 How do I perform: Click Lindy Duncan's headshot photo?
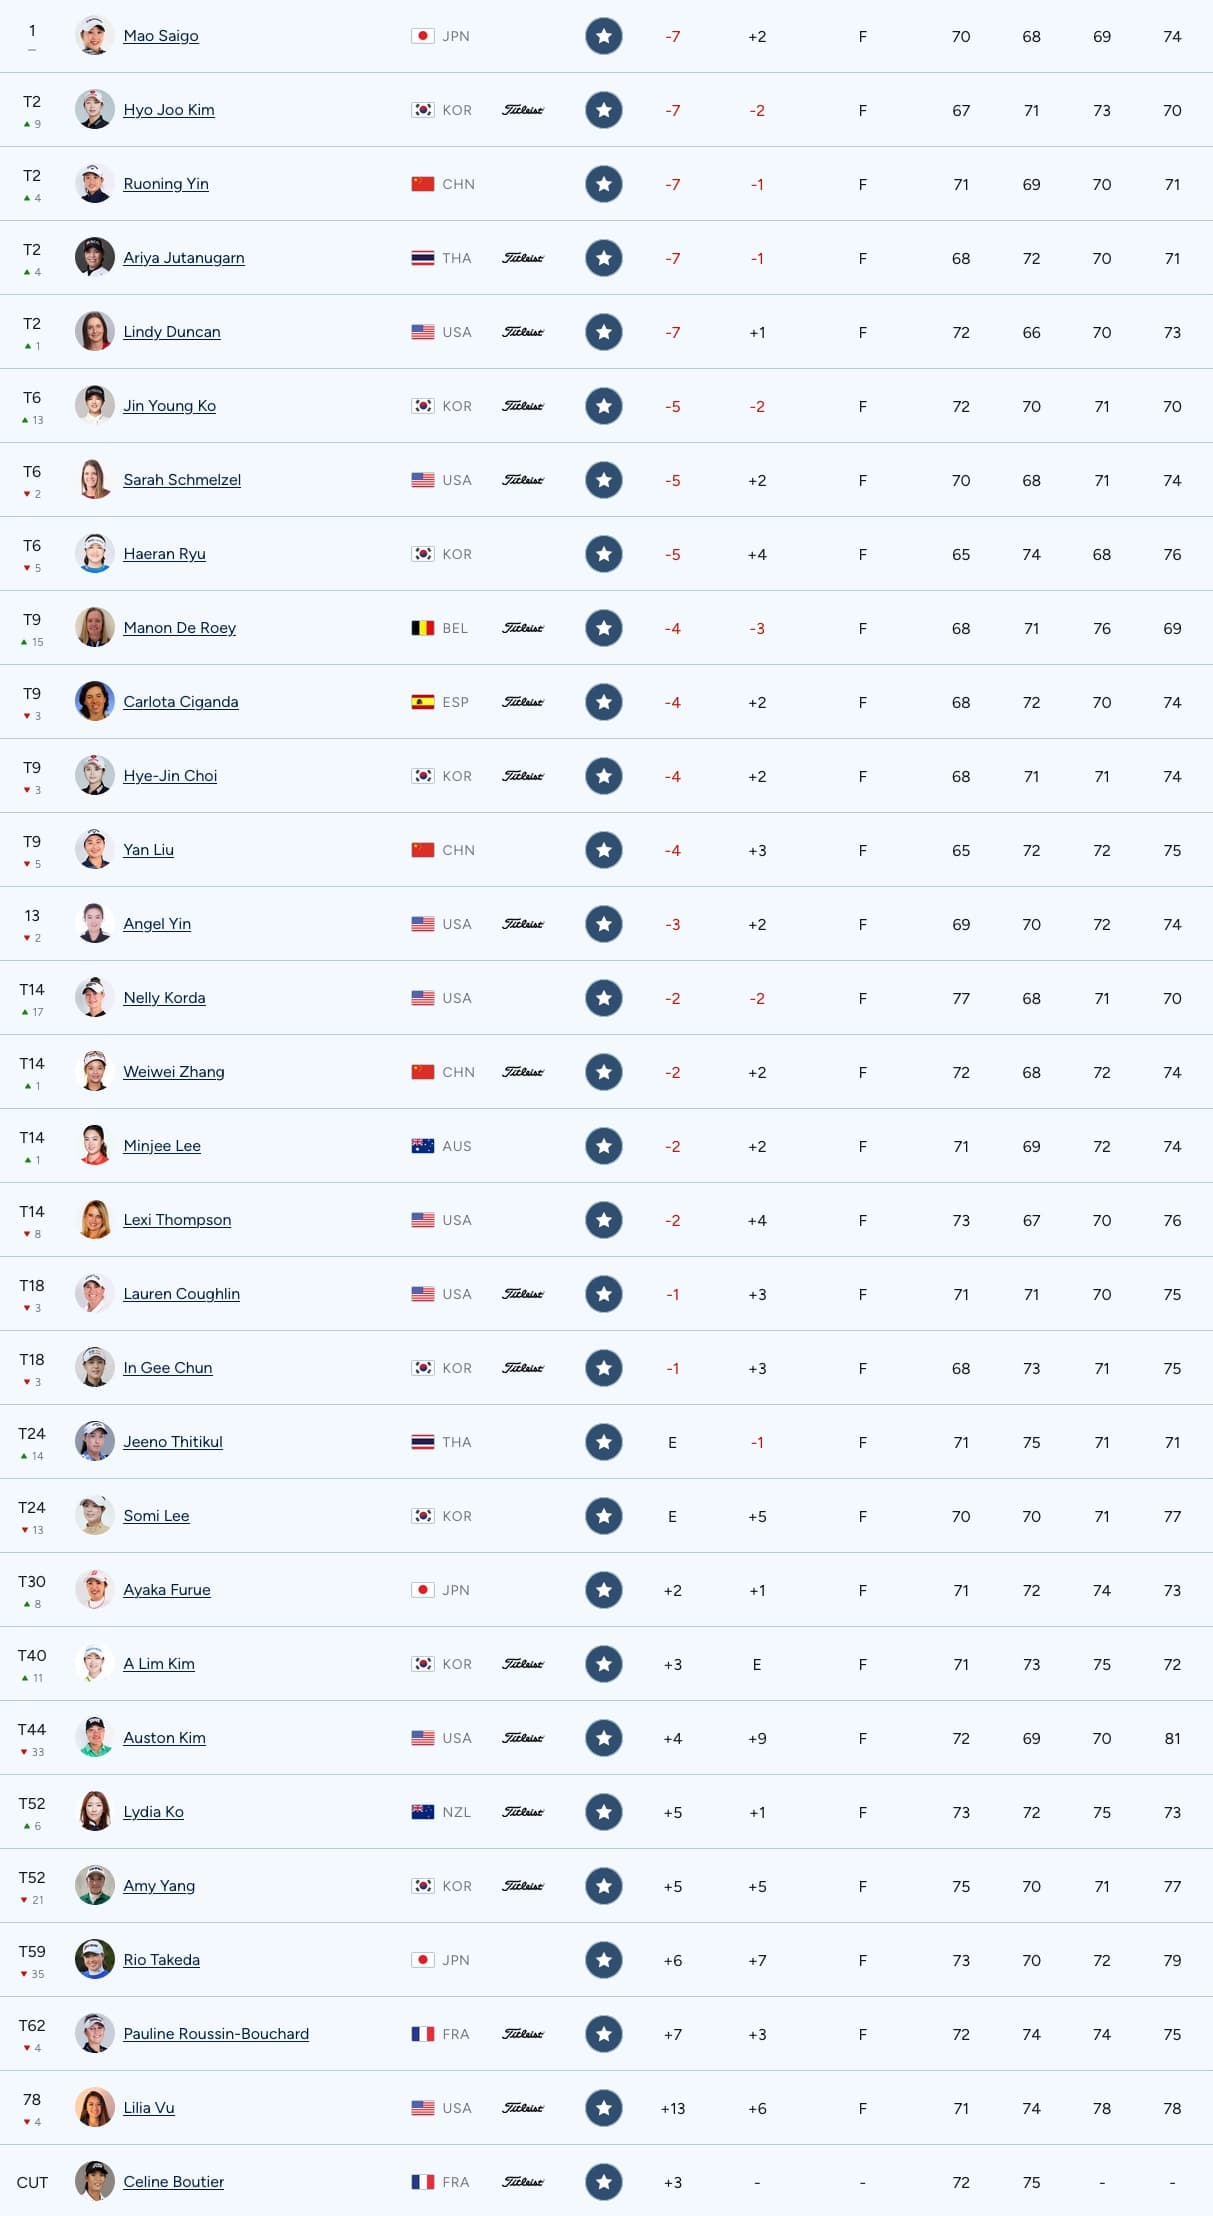coord(94,332)
